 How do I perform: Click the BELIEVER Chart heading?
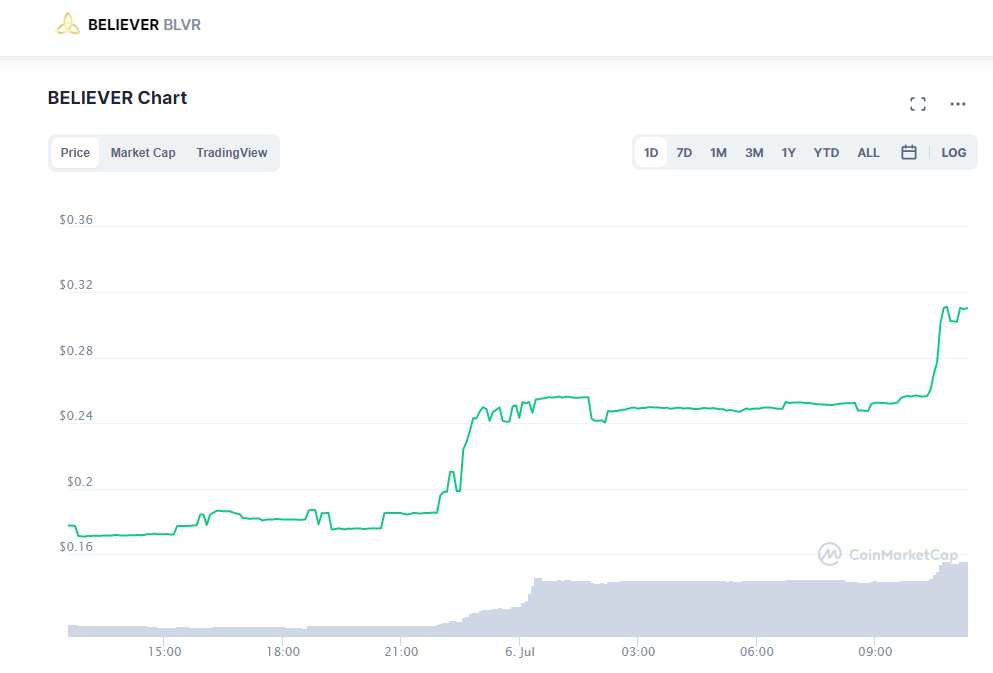[117, 98]
